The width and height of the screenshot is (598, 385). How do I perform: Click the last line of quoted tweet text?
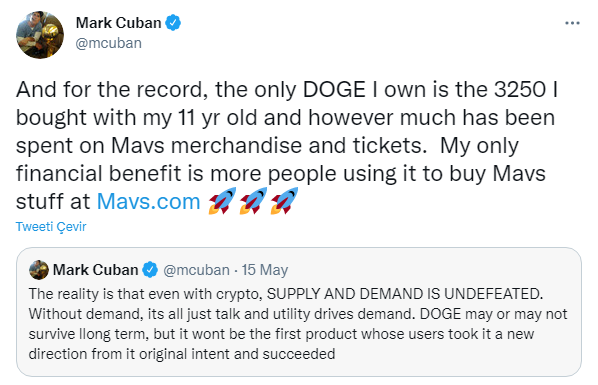(182, 354)
